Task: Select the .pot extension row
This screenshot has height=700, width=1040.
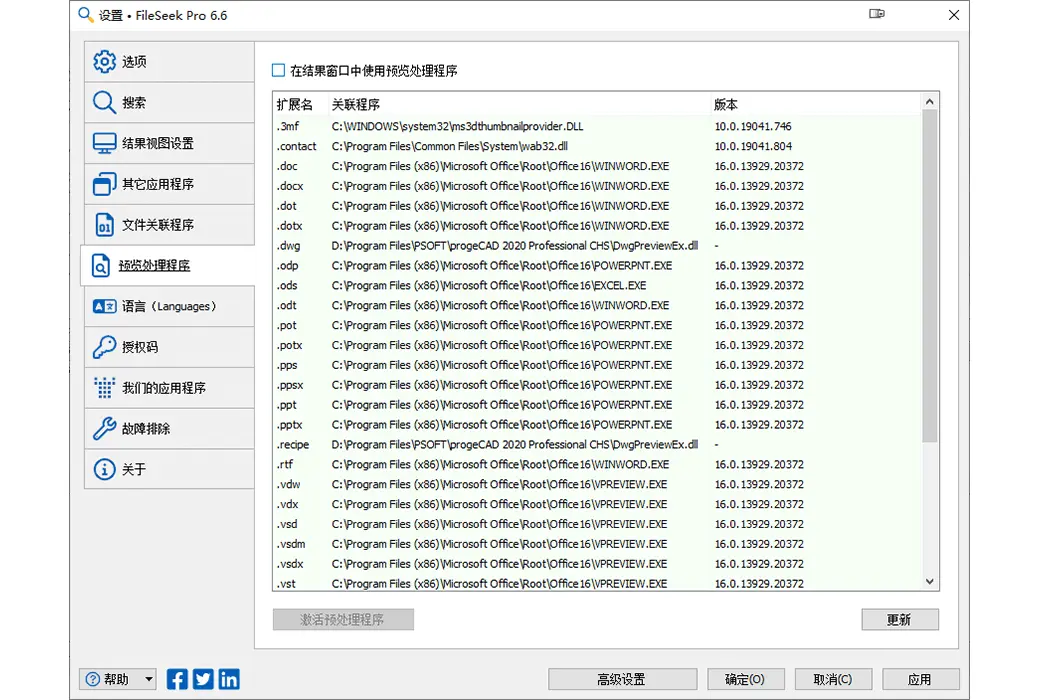Action: 597,325
